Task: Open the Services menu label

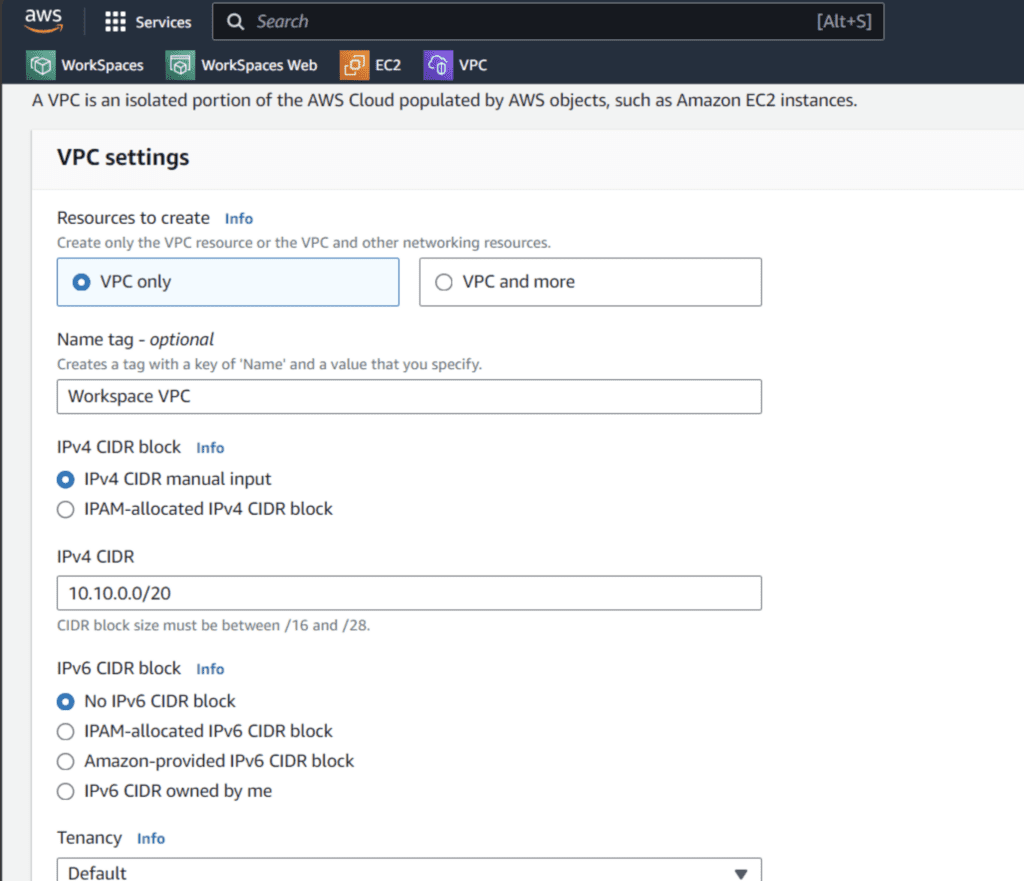Action: [x=163, y=22]
